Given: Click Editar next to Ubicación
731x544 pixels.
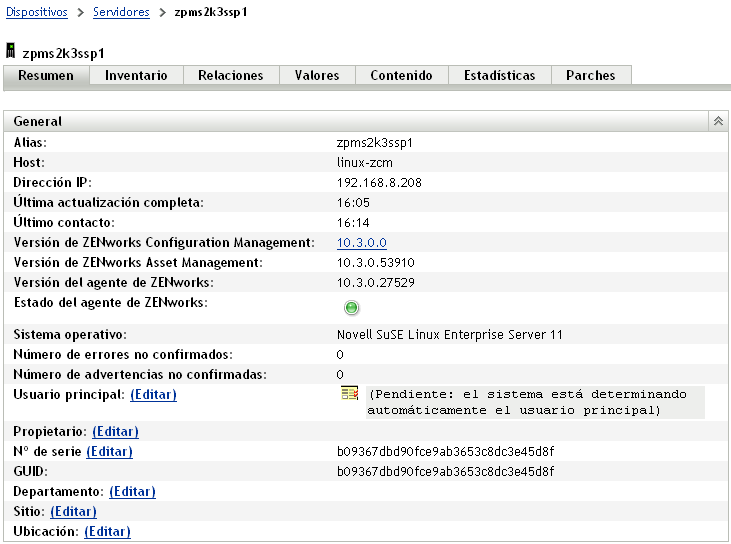Looking at the screenshot, I should (107, 532).
